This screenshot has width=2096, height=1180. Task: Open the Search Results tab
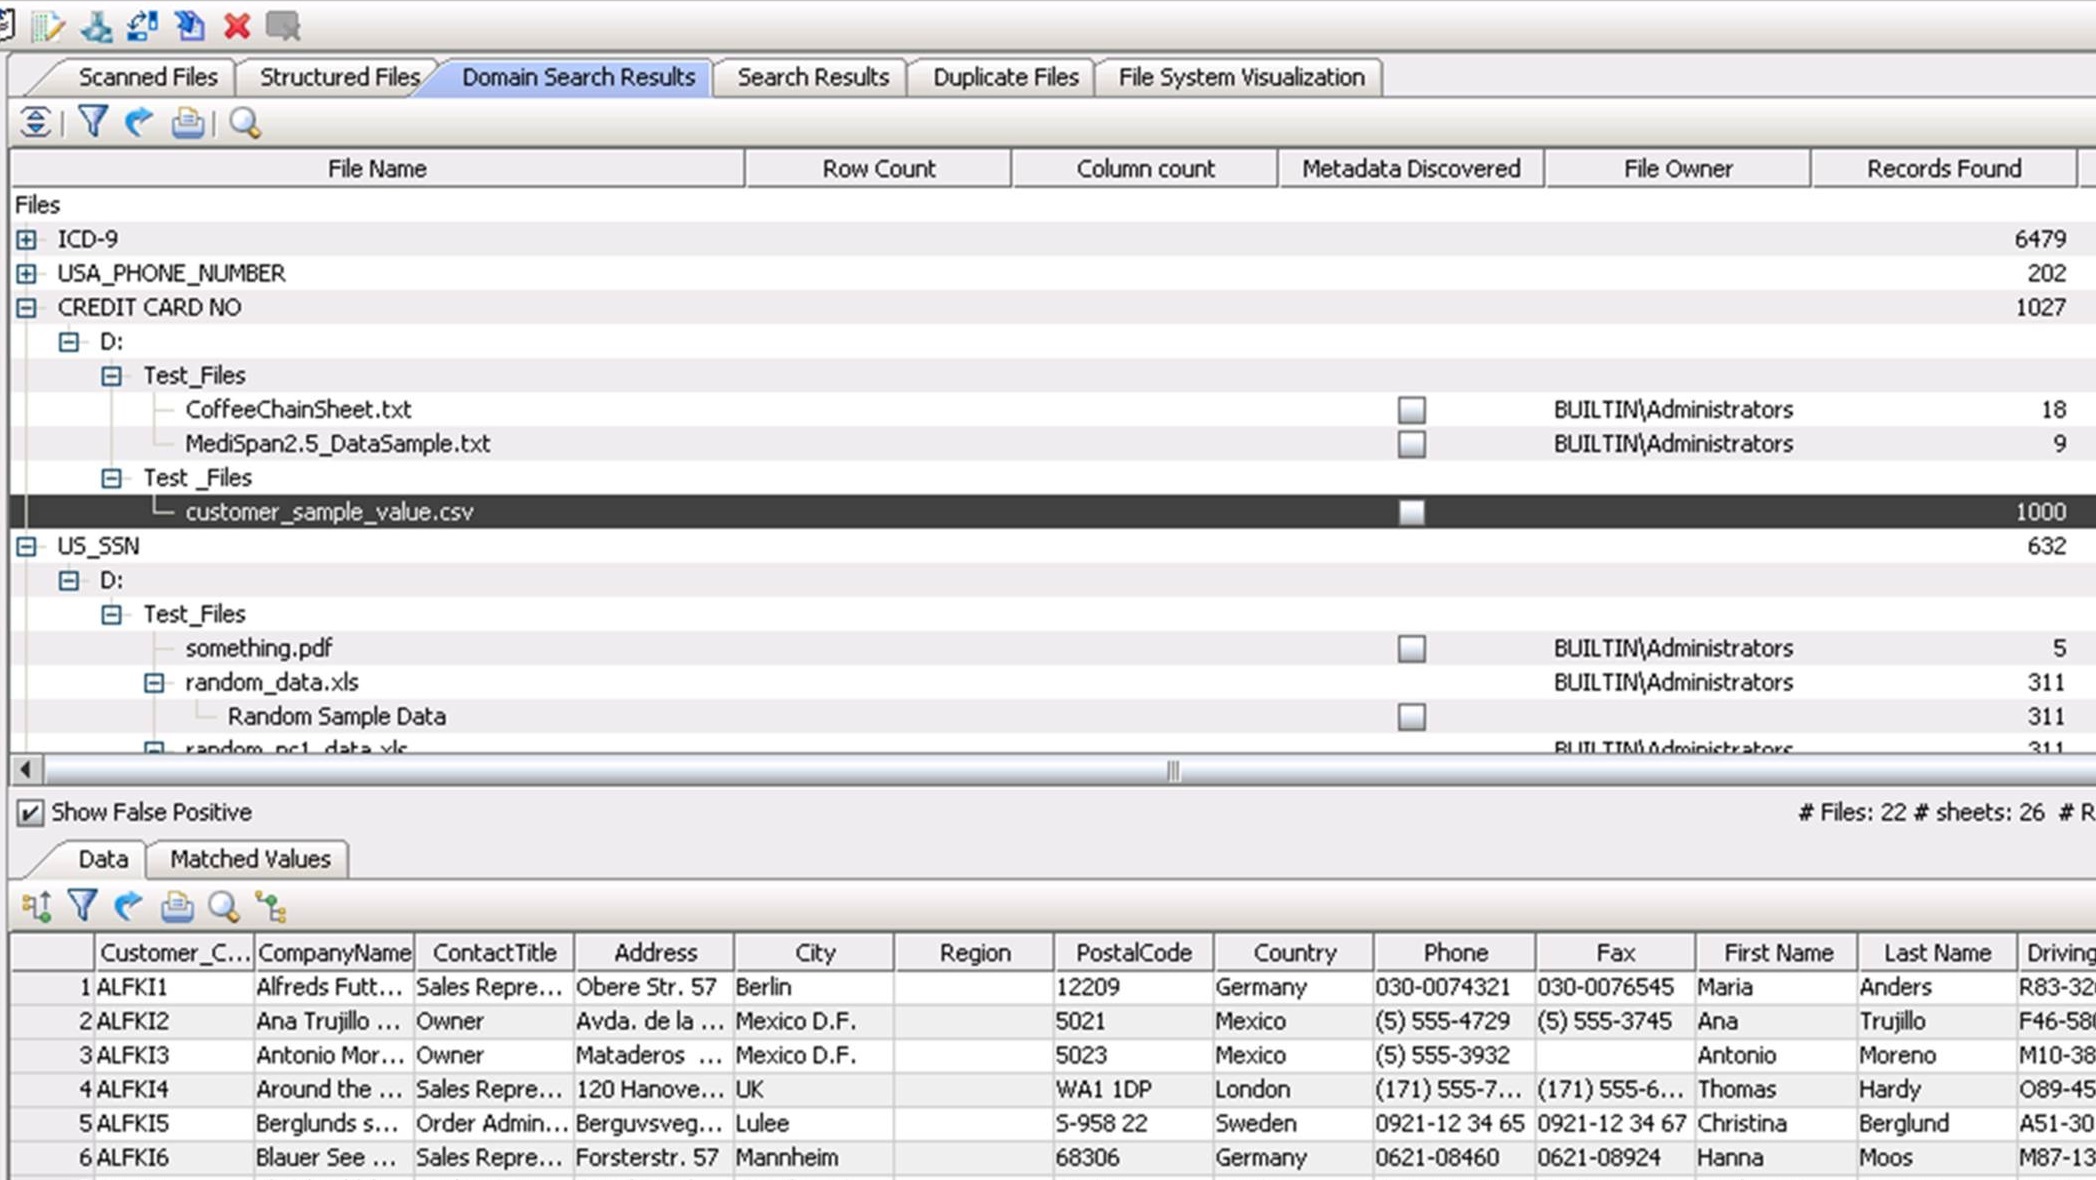click(813, 77)
